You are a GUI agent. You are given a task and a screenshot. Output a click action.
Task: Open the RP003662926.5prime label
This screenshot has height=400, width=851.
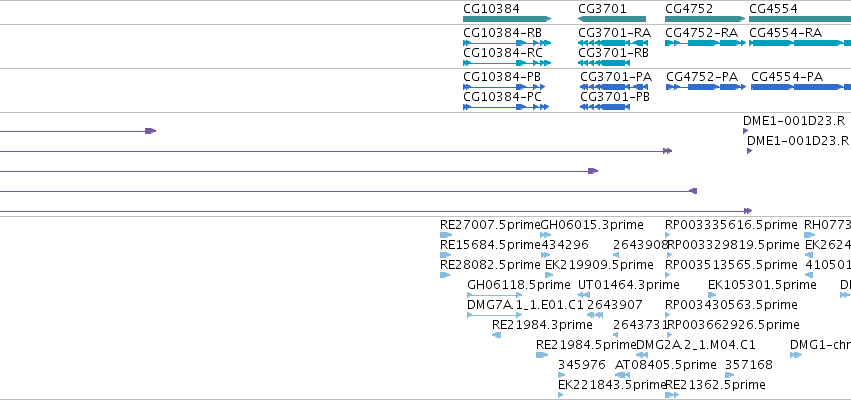pos(734,325)
